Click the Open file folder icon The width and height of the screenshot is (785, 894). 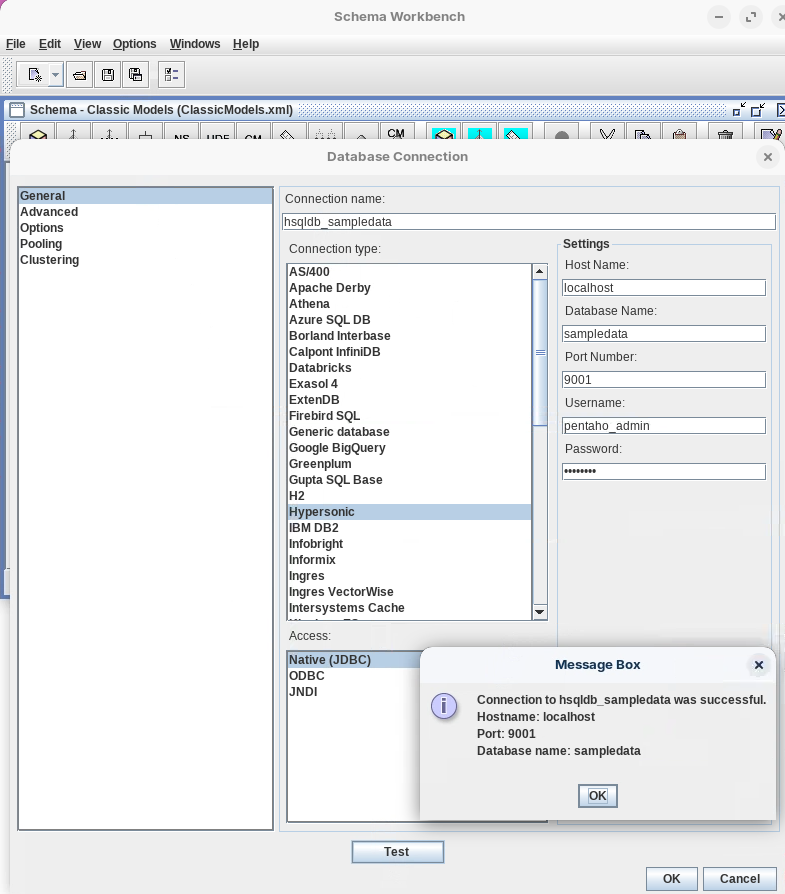tap(80, 75)
